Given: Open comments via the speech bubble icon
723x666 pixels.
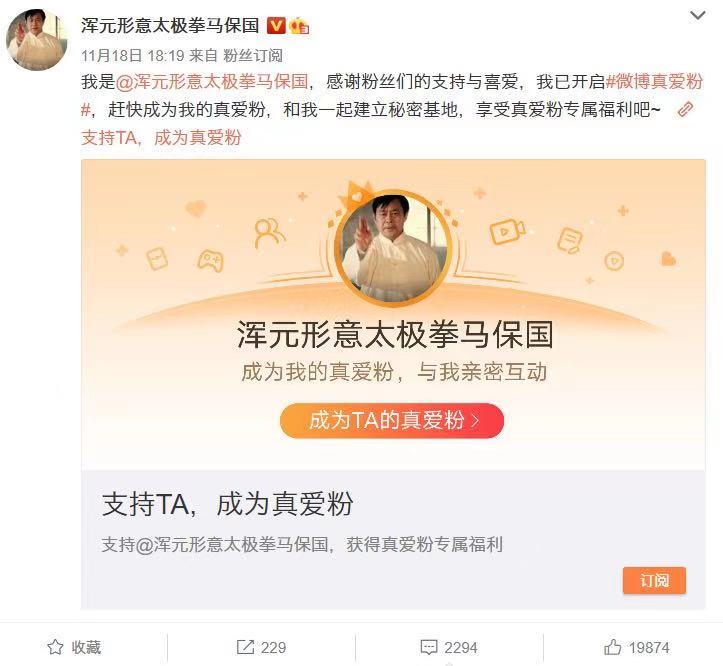Looking at the screenshot, I should [x=428, y=647].
